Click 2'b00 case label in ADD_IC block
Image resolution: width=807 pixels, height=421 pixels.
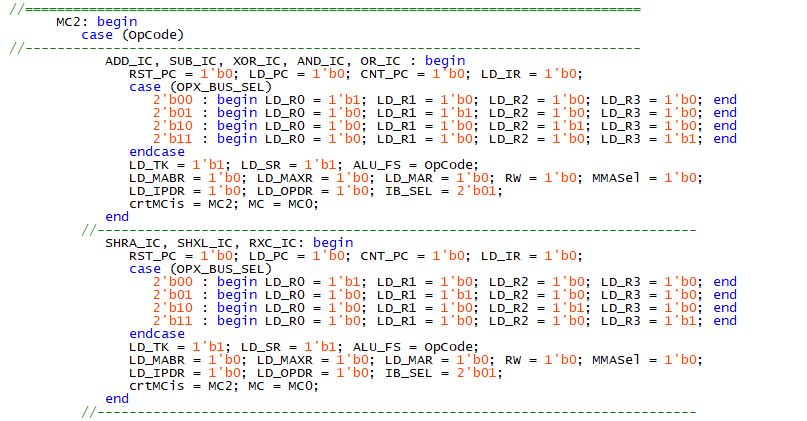pos(173,100)
